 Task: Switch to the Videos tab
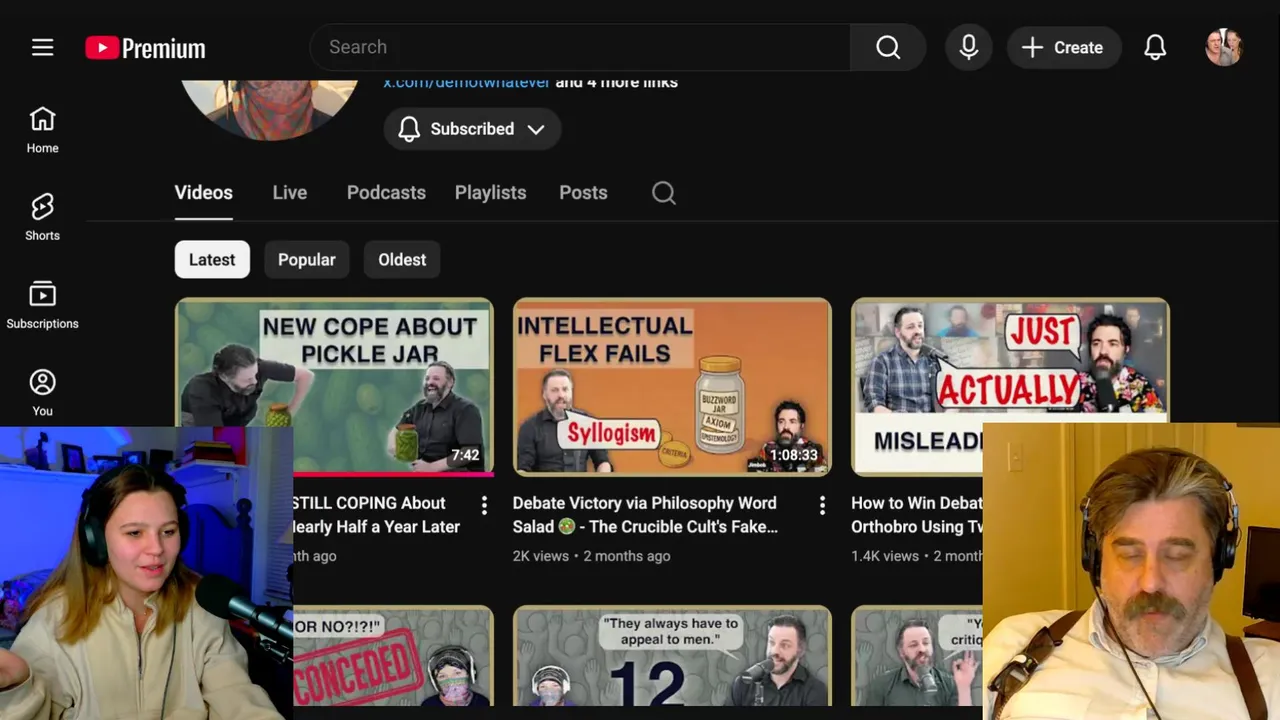point(203,193)
